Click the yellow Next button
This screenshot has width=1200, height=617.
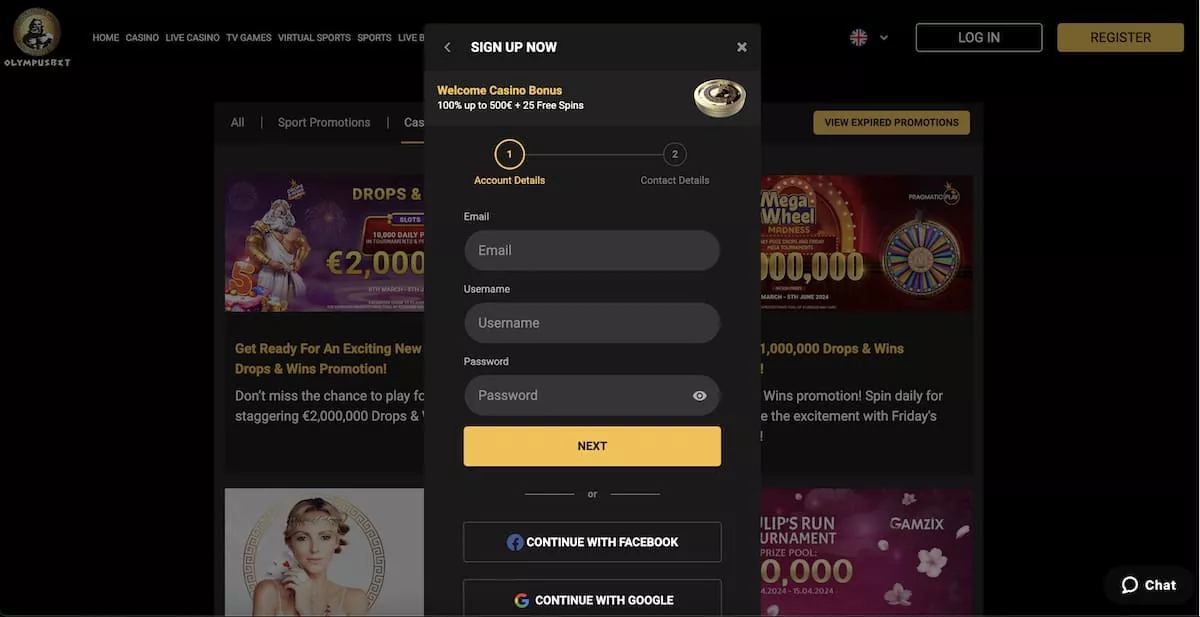592,446
